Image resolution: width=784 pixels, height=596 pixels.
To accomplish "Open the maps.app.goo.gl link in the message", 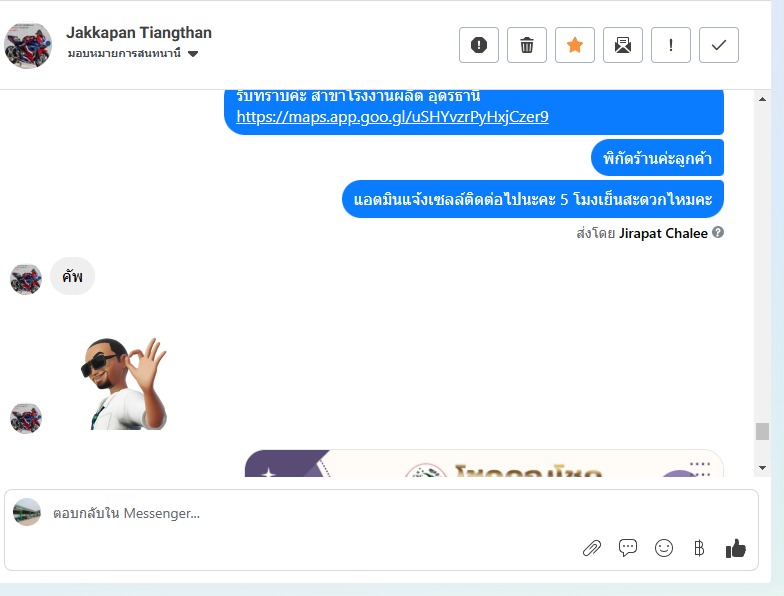I will [392, 116].
